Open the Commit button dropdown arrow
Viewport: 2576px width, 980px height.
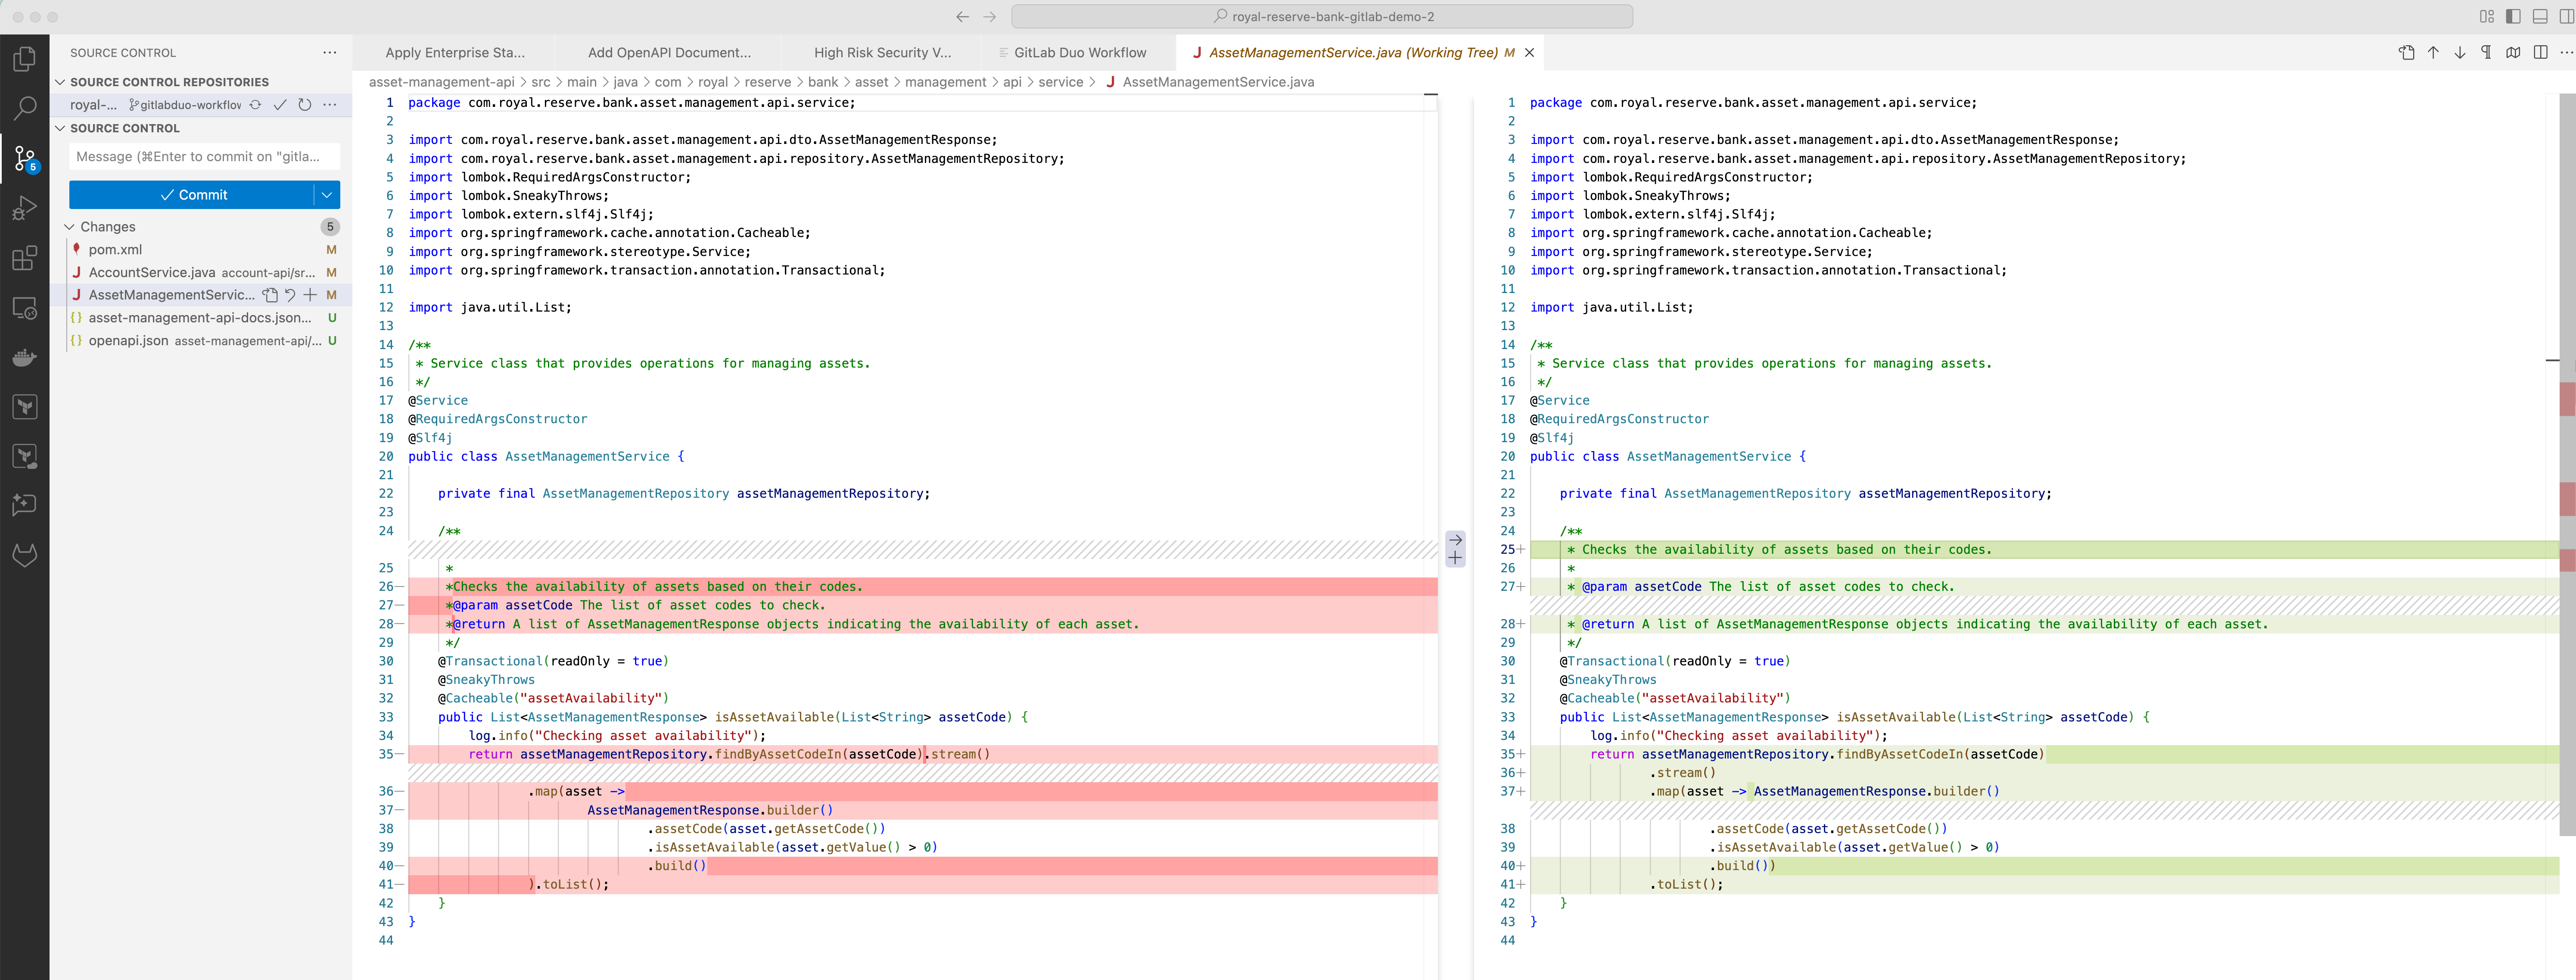[x=327, y=194]
